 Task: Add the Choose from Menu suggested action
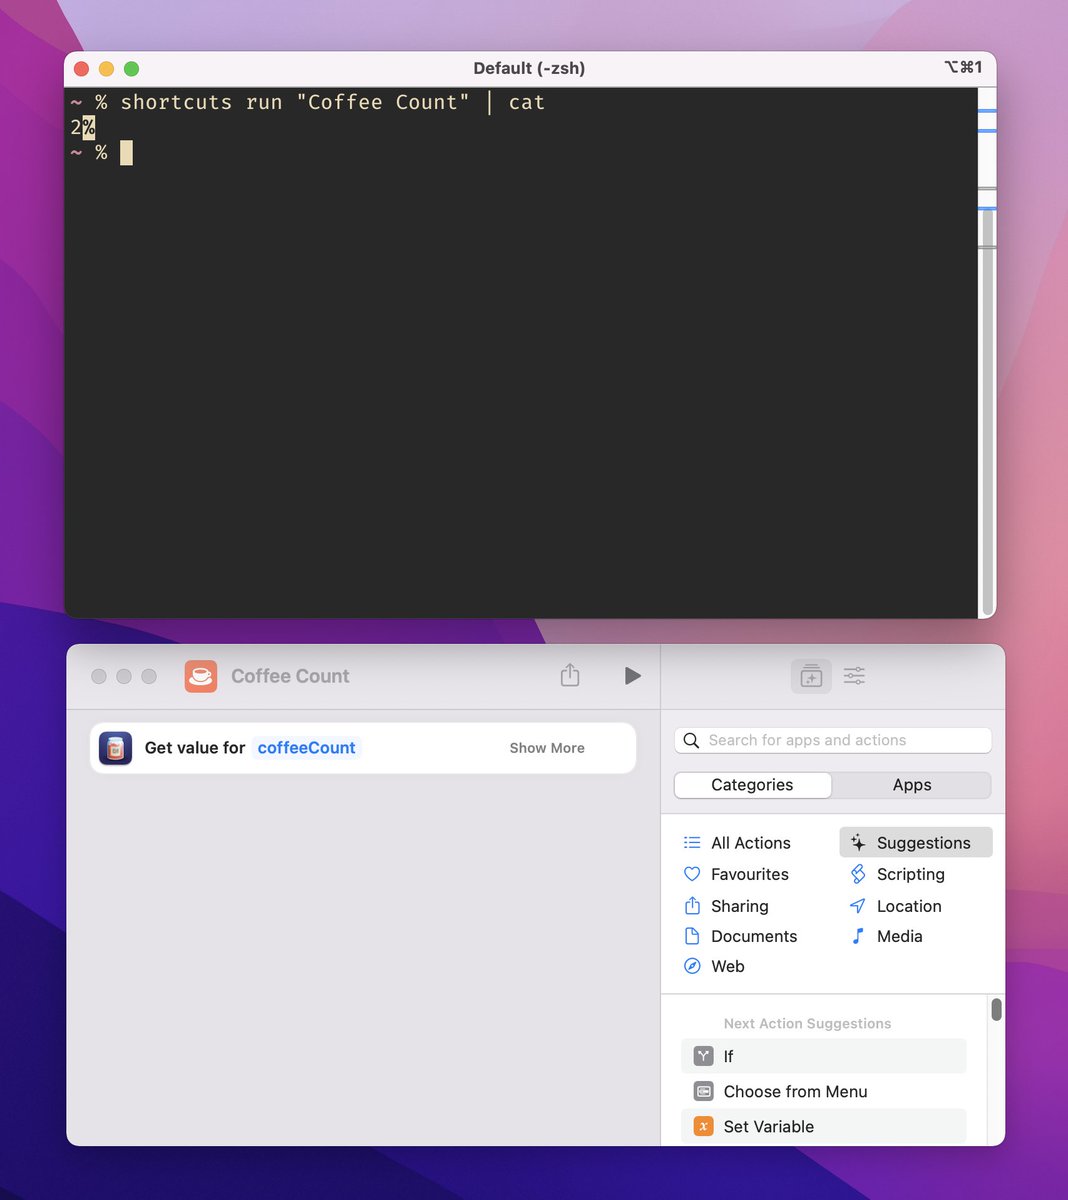(x=824, y=1091)
